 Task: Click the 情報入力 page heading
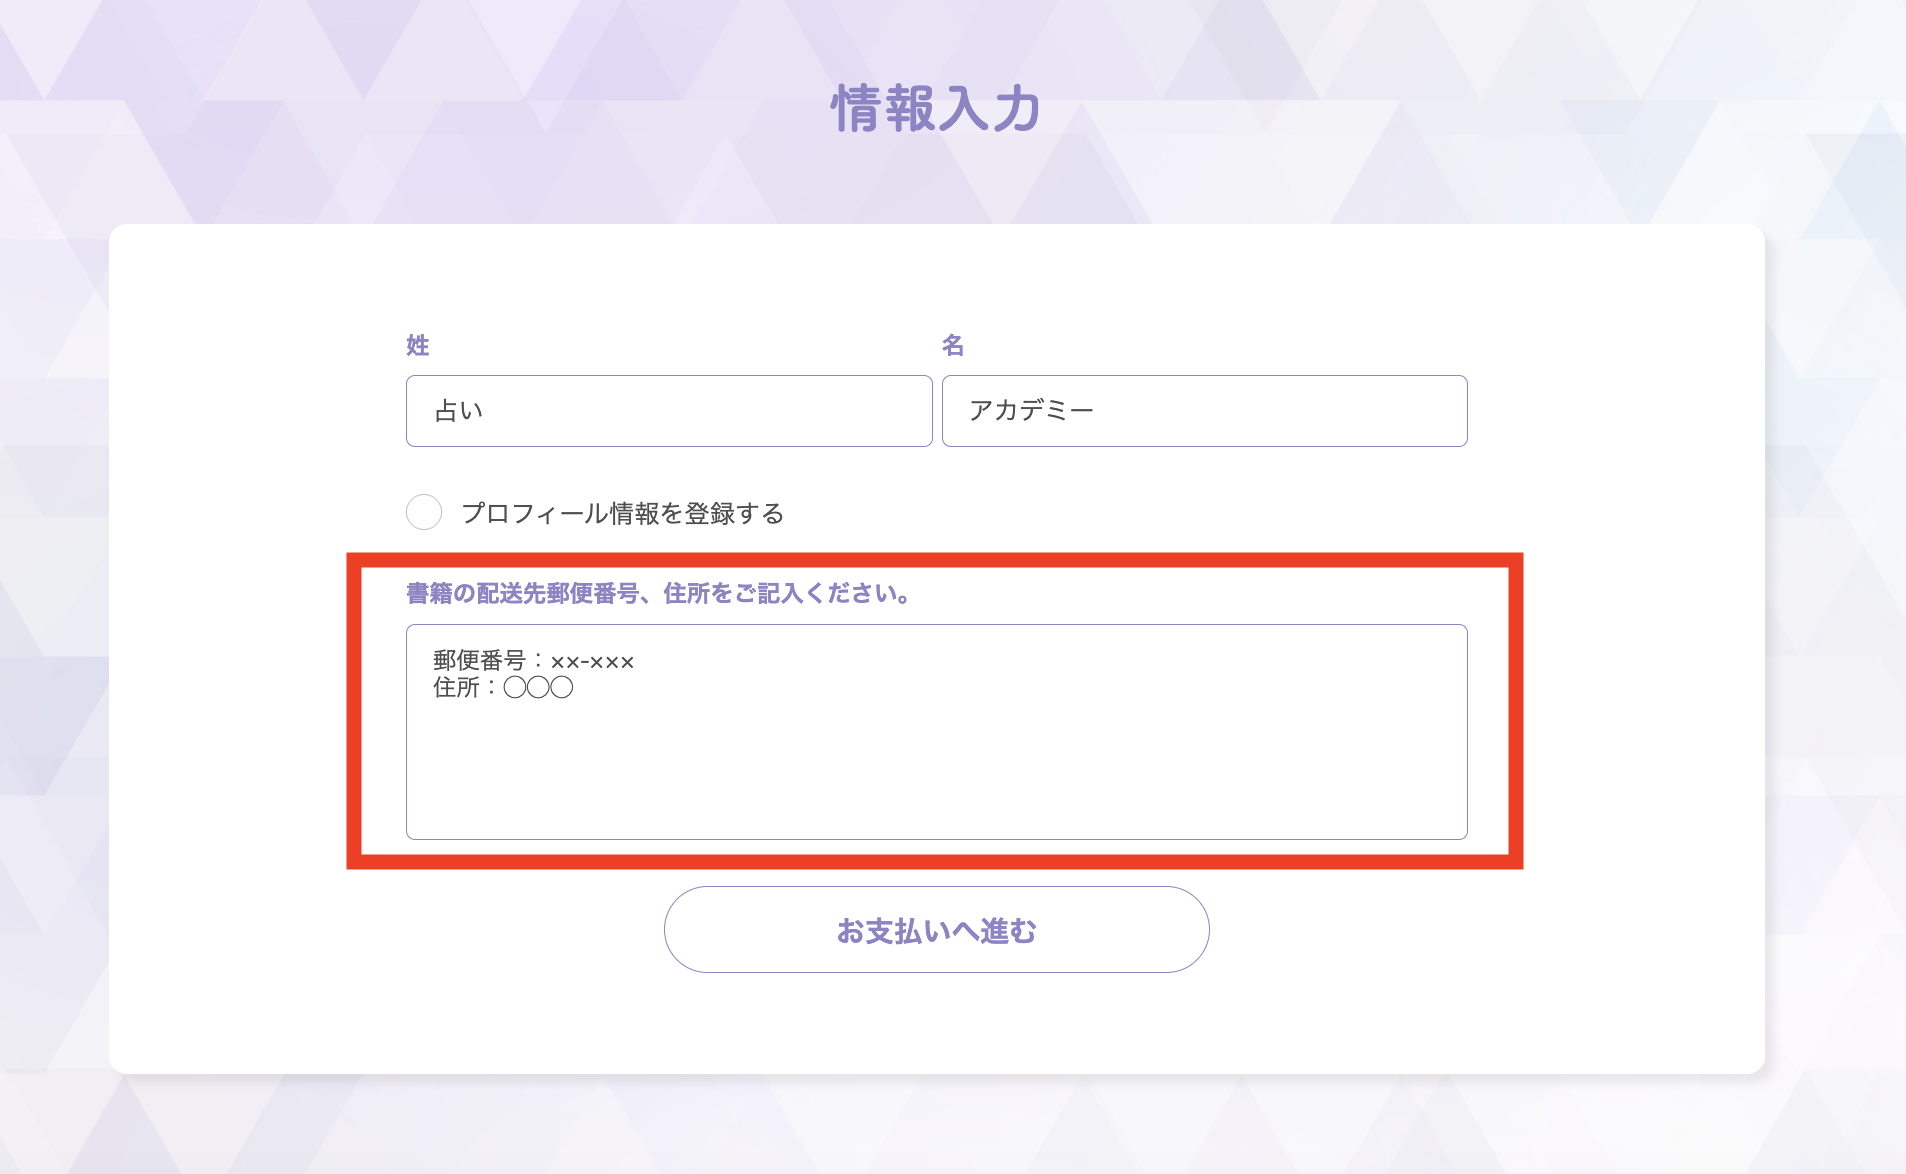[936, 108]
